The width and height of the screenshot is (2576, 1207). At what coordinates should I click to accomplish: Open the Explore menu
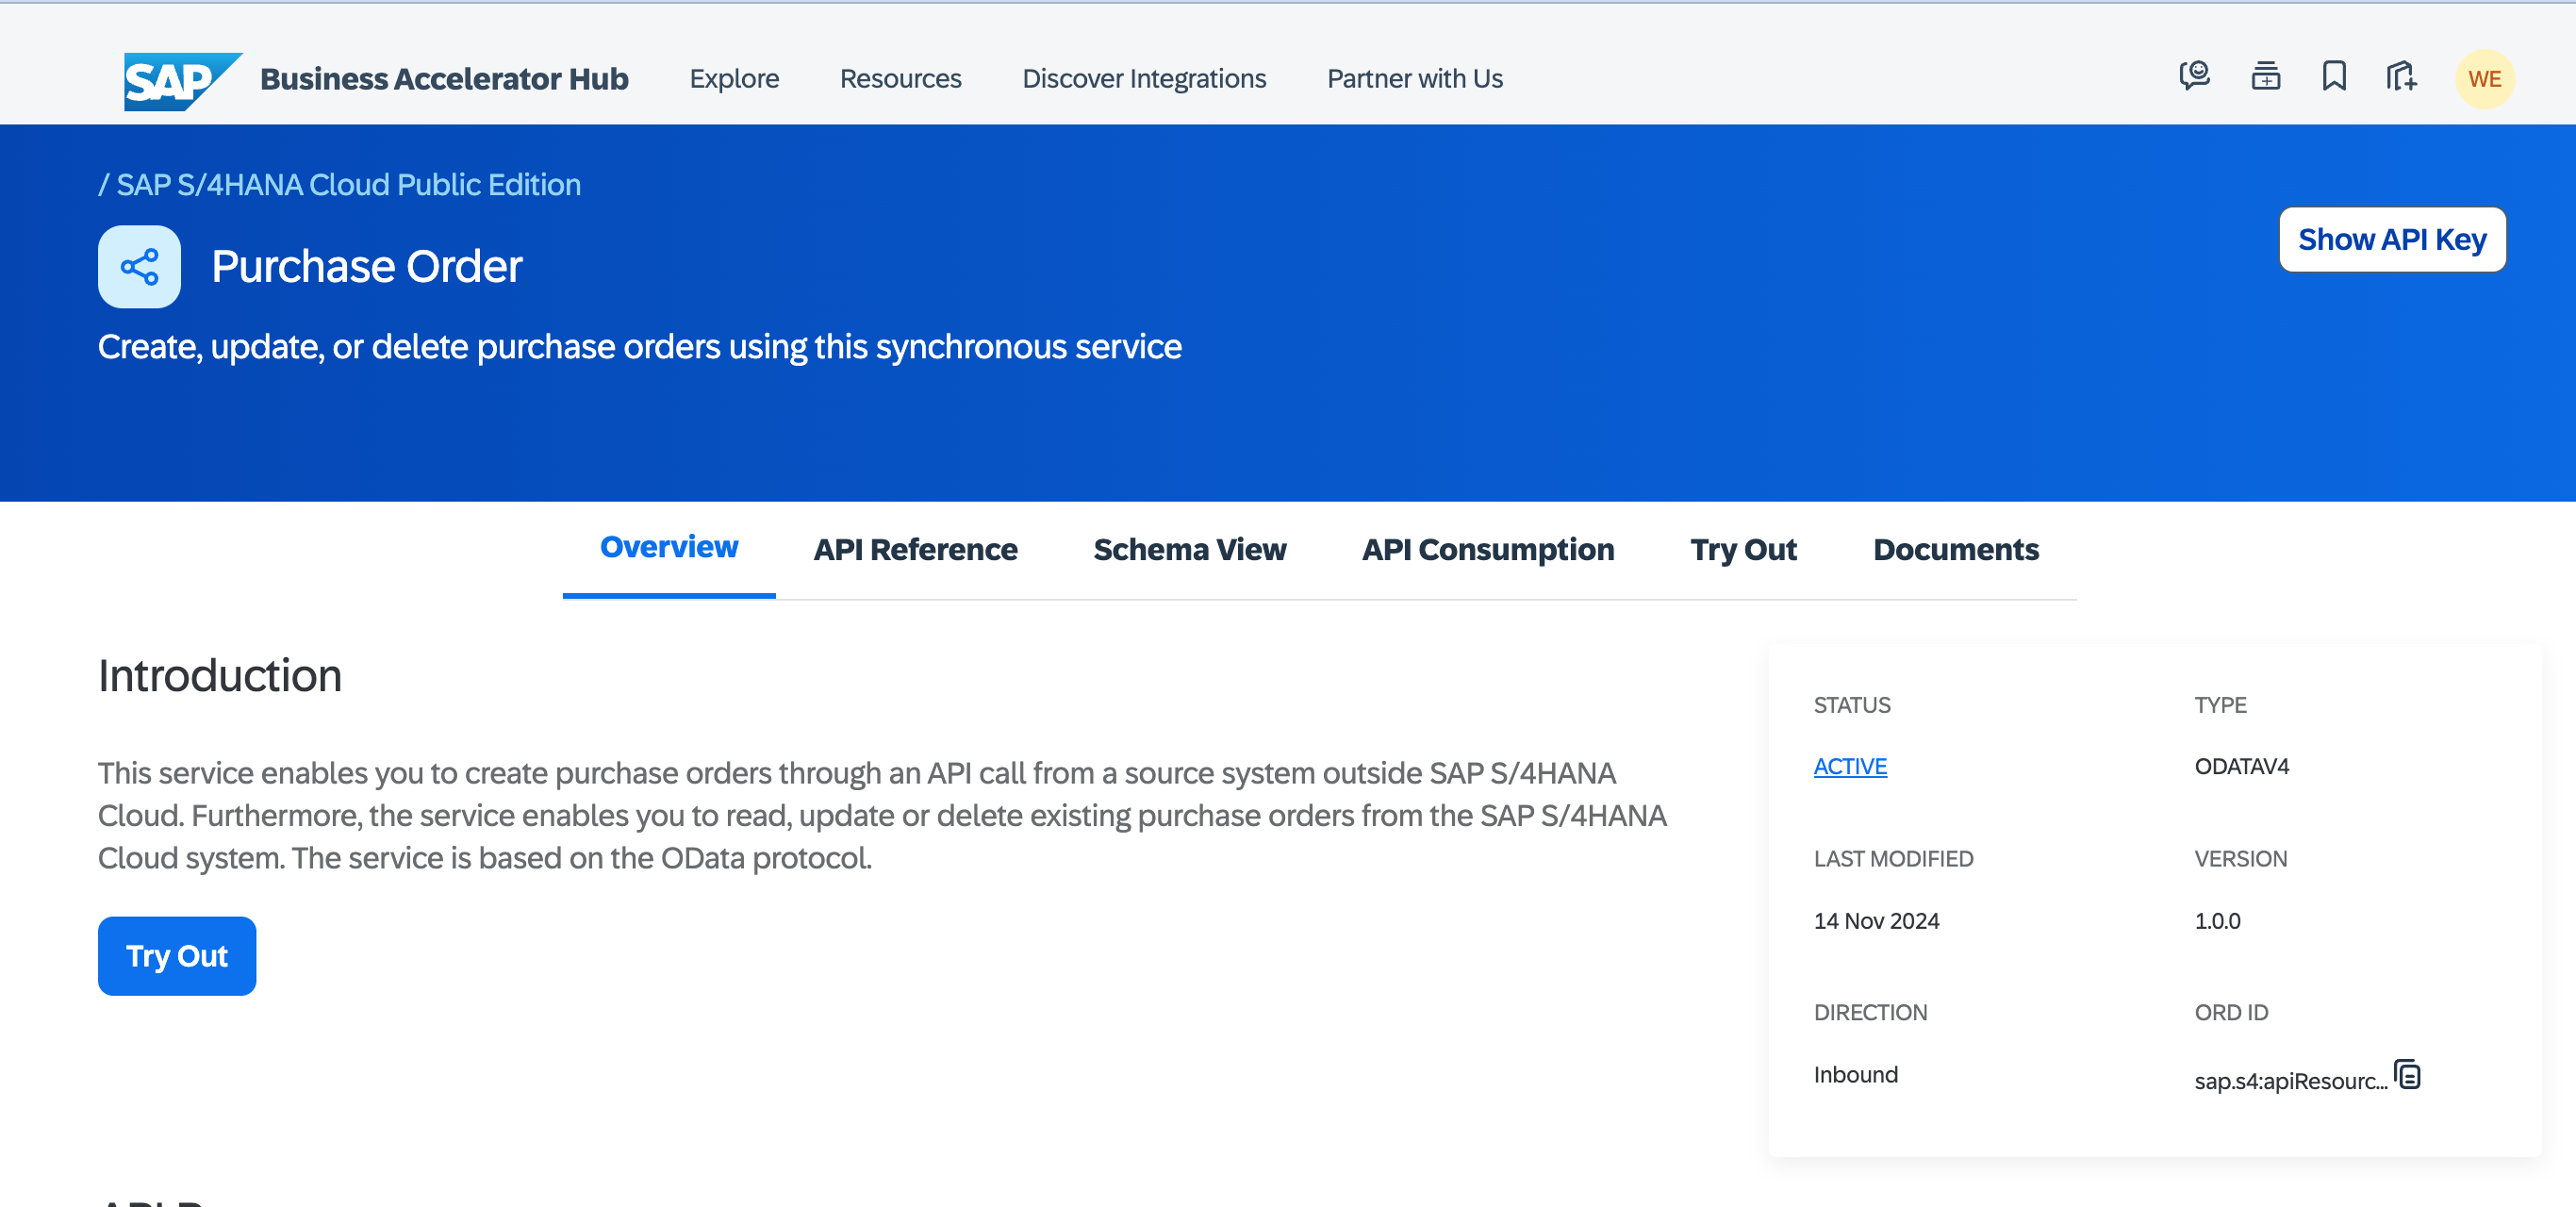(x=734, y=79)
